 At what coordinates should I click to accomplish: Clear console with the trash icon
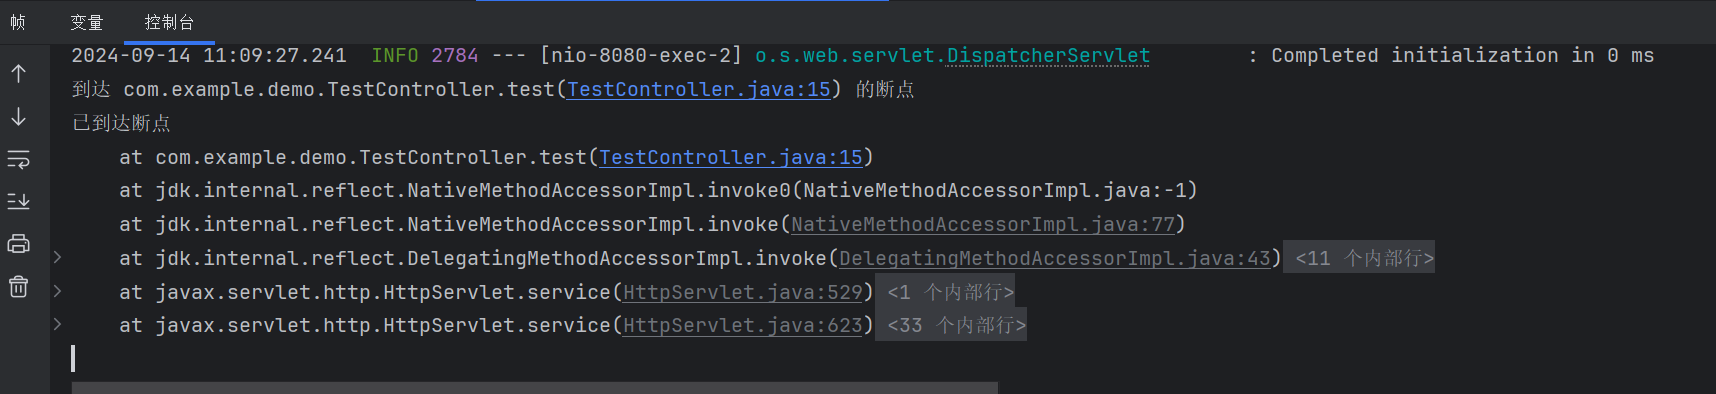click(x=18, y=287)
